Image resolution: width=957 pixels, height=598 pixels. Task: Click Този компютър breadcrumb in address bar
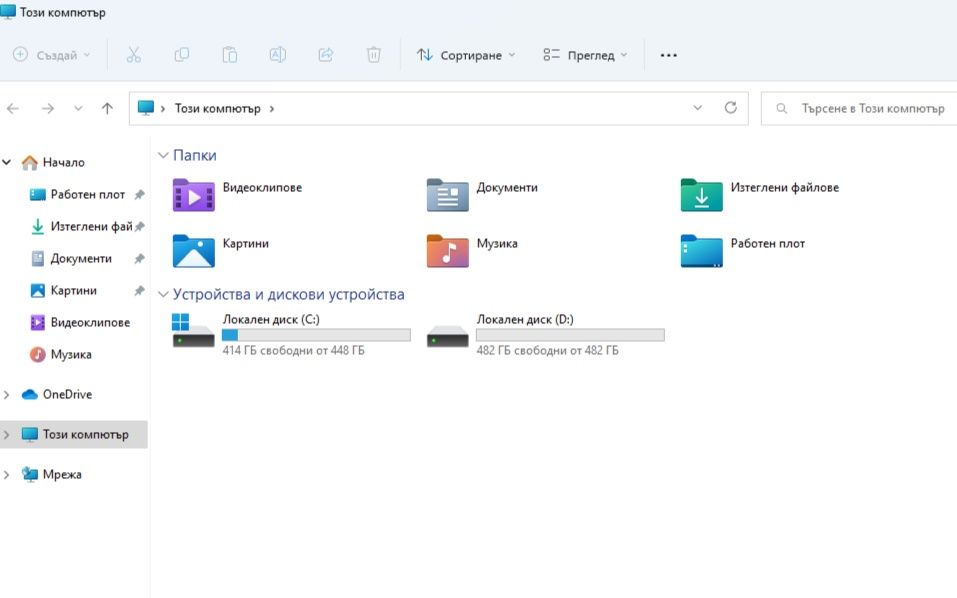click(217, 109)
